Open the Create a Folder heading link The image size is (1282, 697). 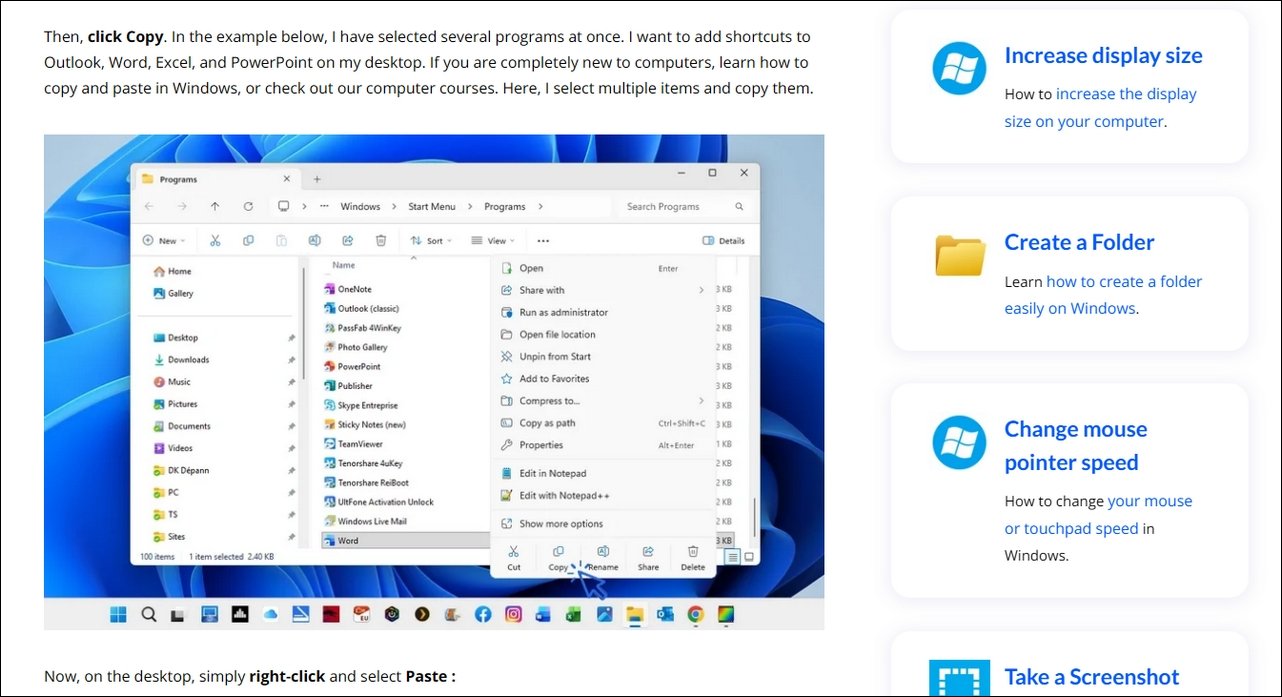1079,242
